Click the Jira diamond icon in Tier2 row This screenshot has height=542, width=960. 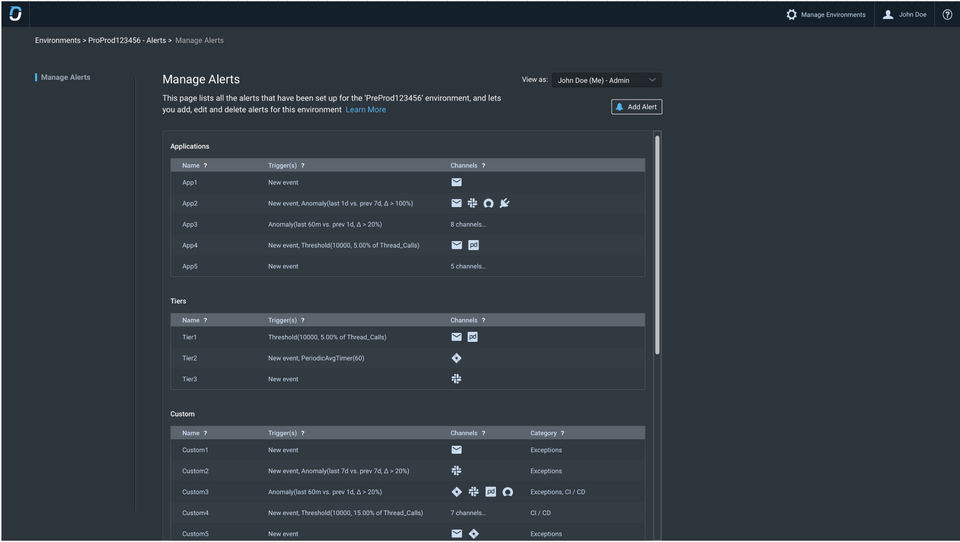pos(456,358)
